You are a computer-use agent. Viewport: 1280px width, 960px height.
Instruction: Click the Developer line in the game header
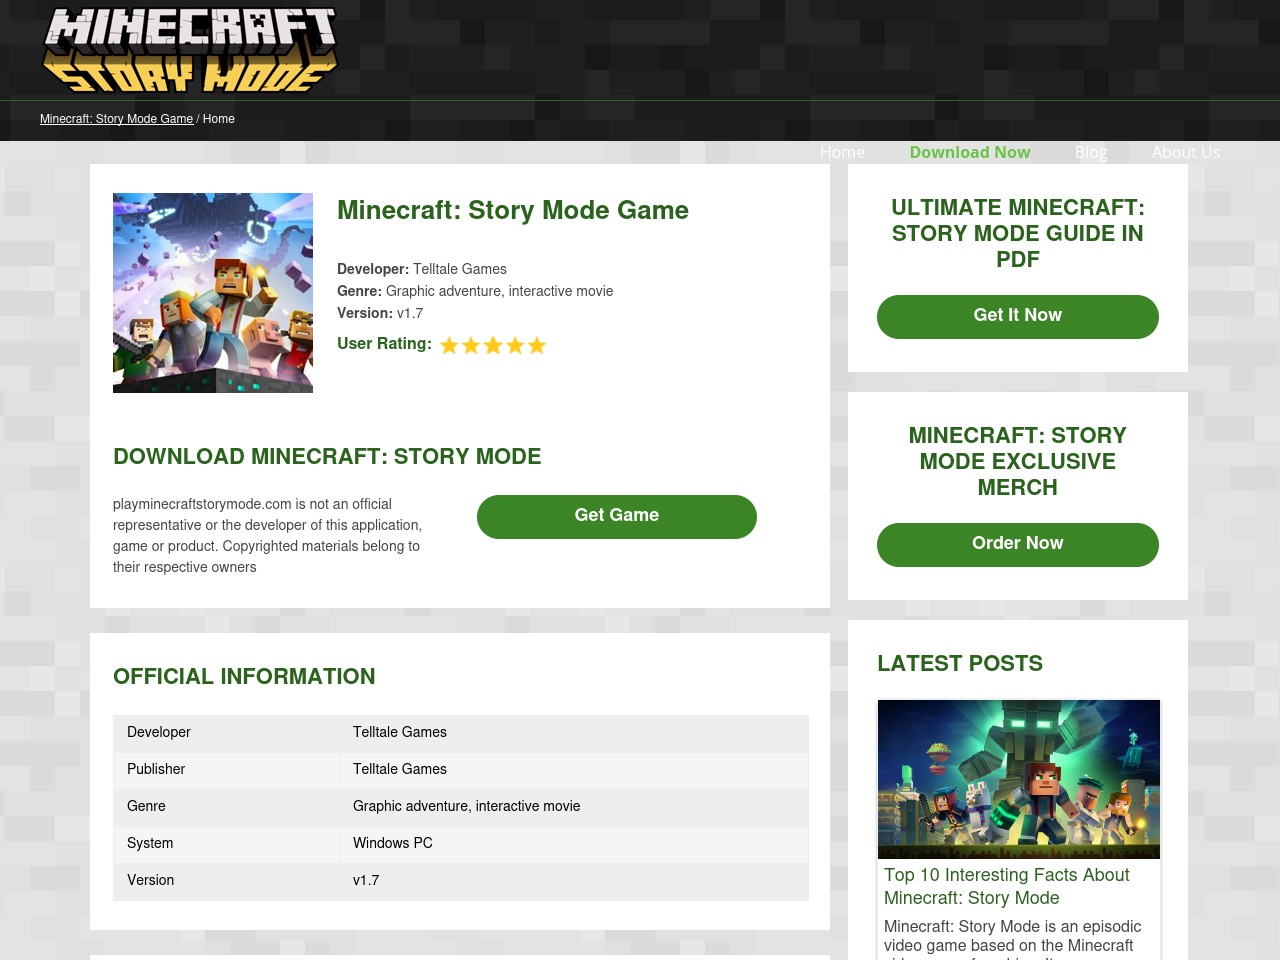click(x=422, y=269)
